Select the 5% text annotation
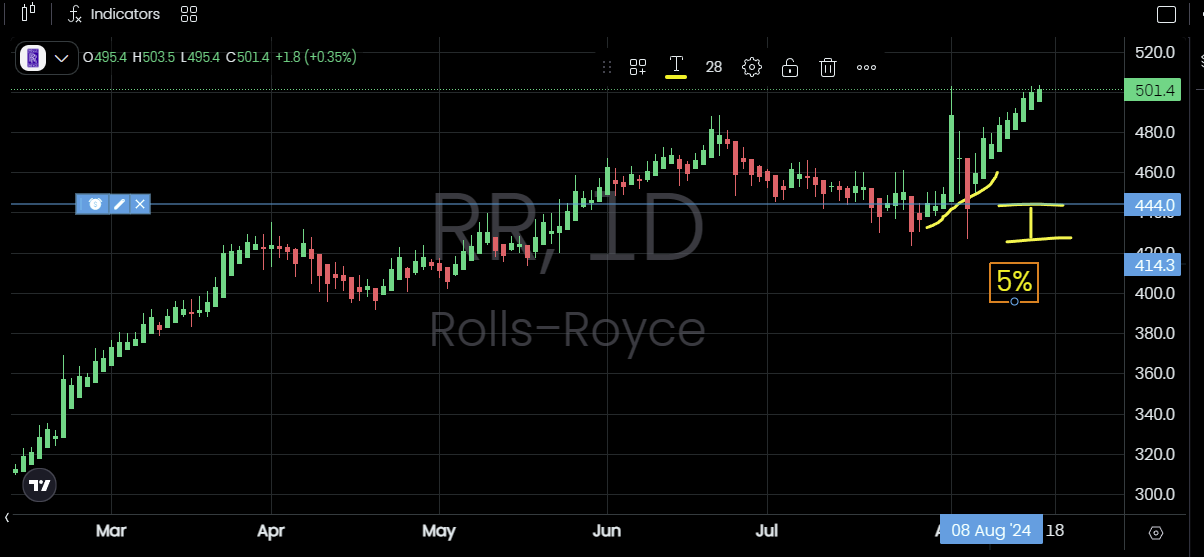The height and width of the screenshot is (557, 1204). tap(1014, 281)
